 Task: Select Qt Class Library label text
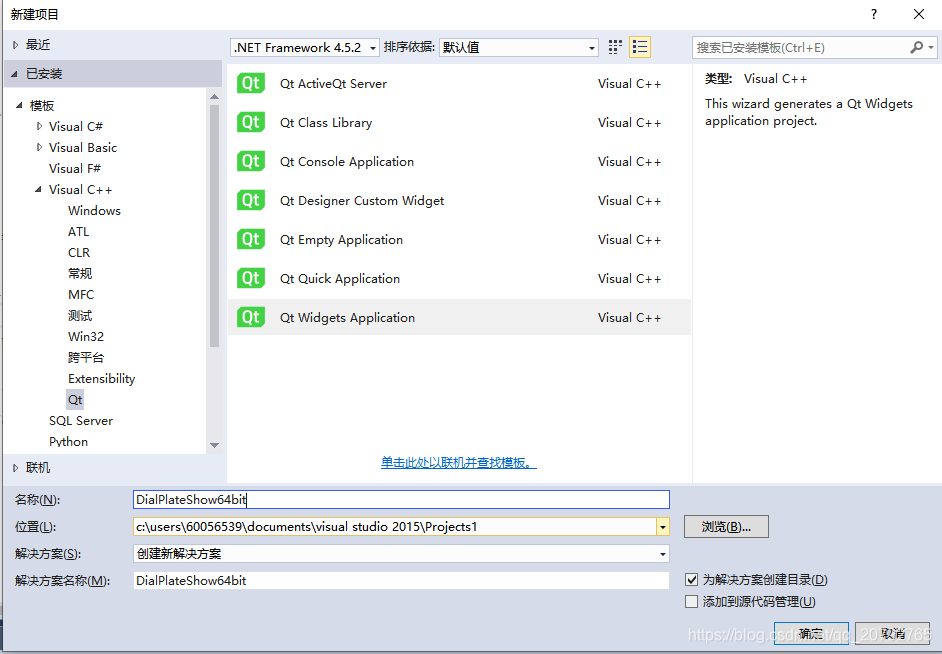(x=326, y=123)
